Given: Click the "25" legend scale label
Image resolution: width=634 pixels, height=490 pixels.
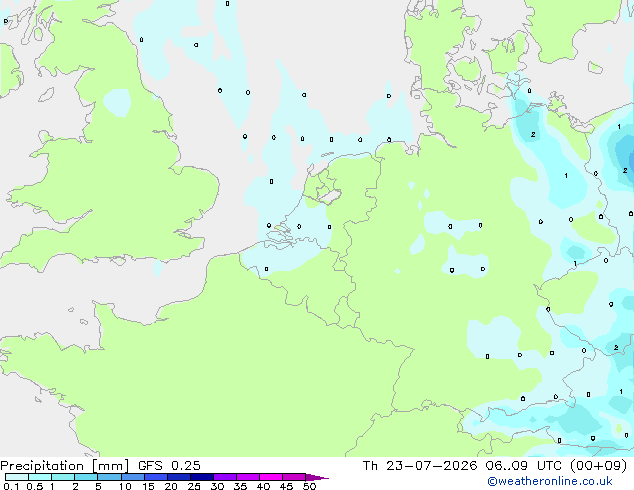Looking at the screenshot, I should [x=194, y=486].
